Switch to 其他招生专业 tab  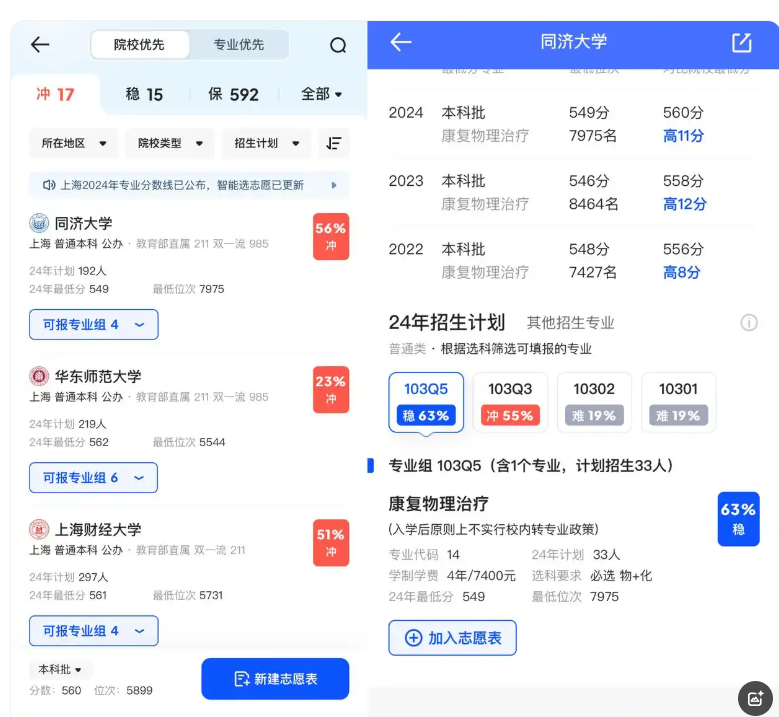click(570, 323)
